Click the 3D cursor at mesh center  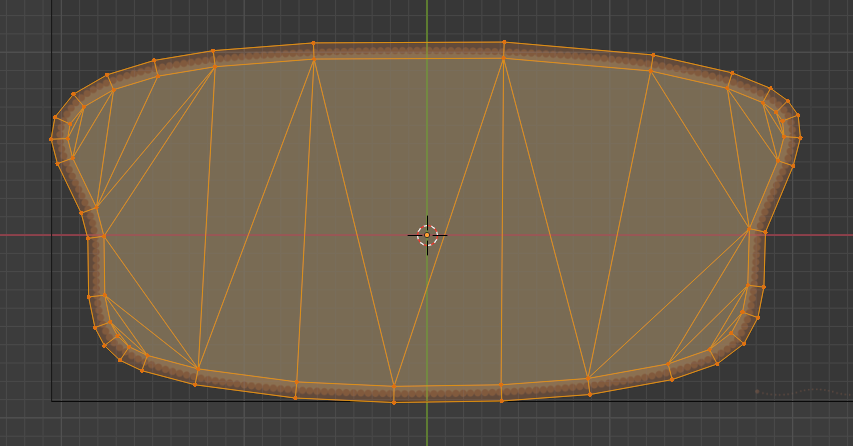pos(427,235)
